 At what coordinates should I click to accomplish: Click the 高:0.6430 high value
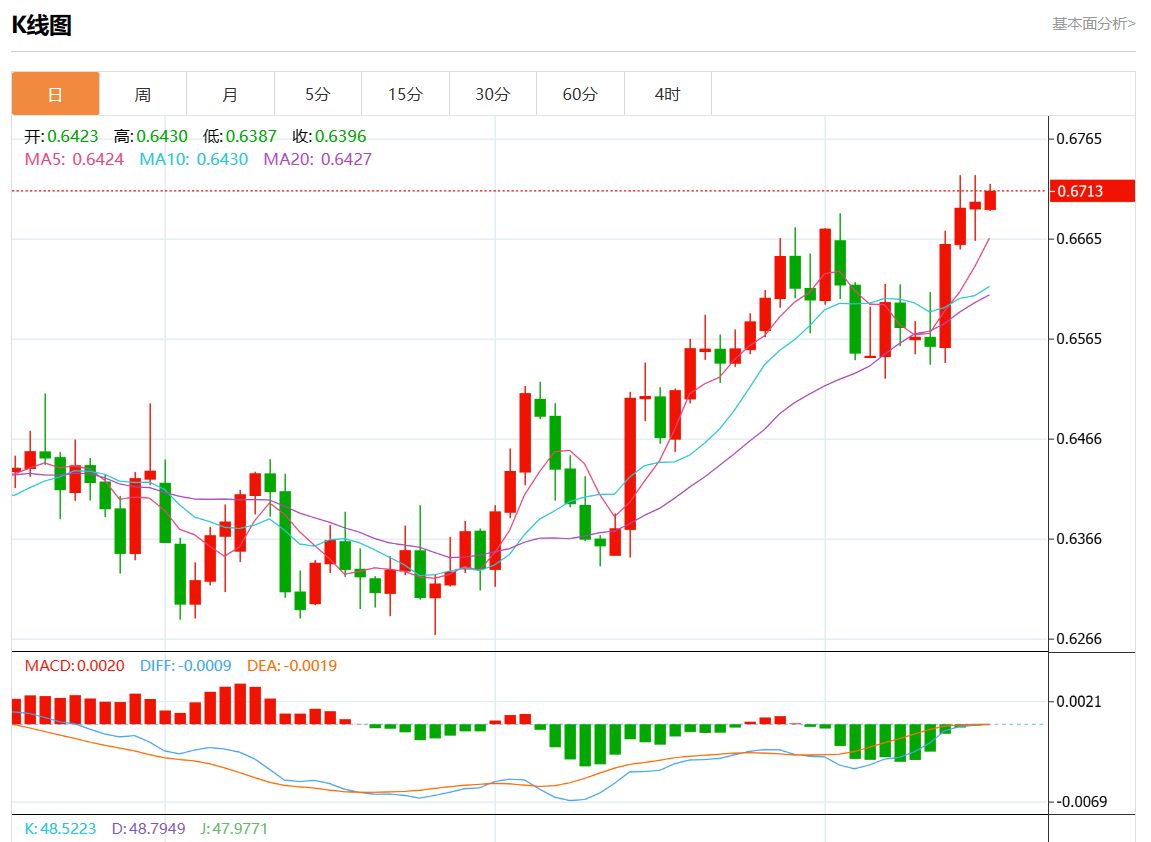[150, 136]
